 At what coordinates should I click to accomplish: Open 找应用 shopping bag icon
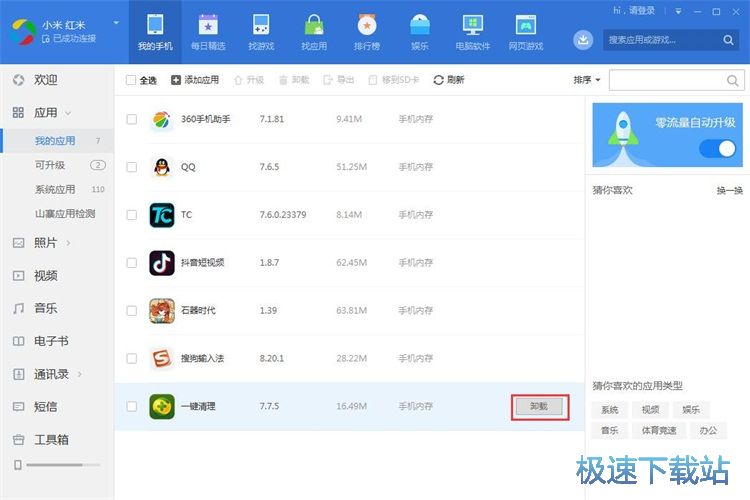pyautogui.click(x=314, y=24)
